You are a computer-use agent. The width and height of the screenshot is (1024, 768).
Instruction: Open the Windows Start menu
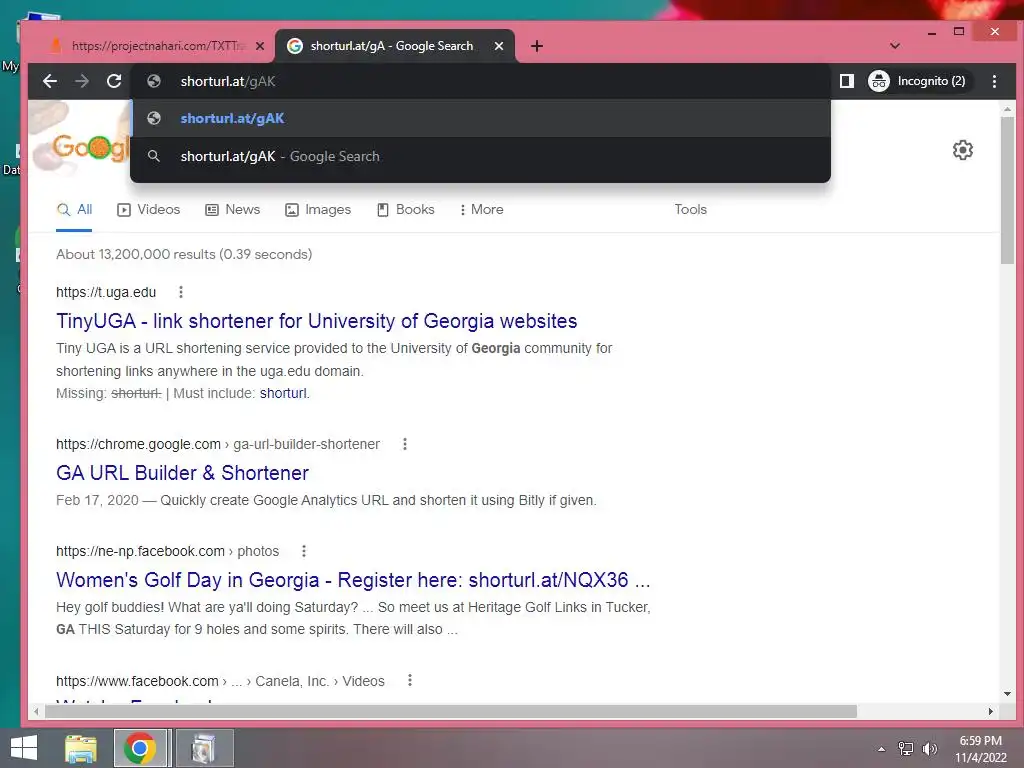tap(24, 748)
